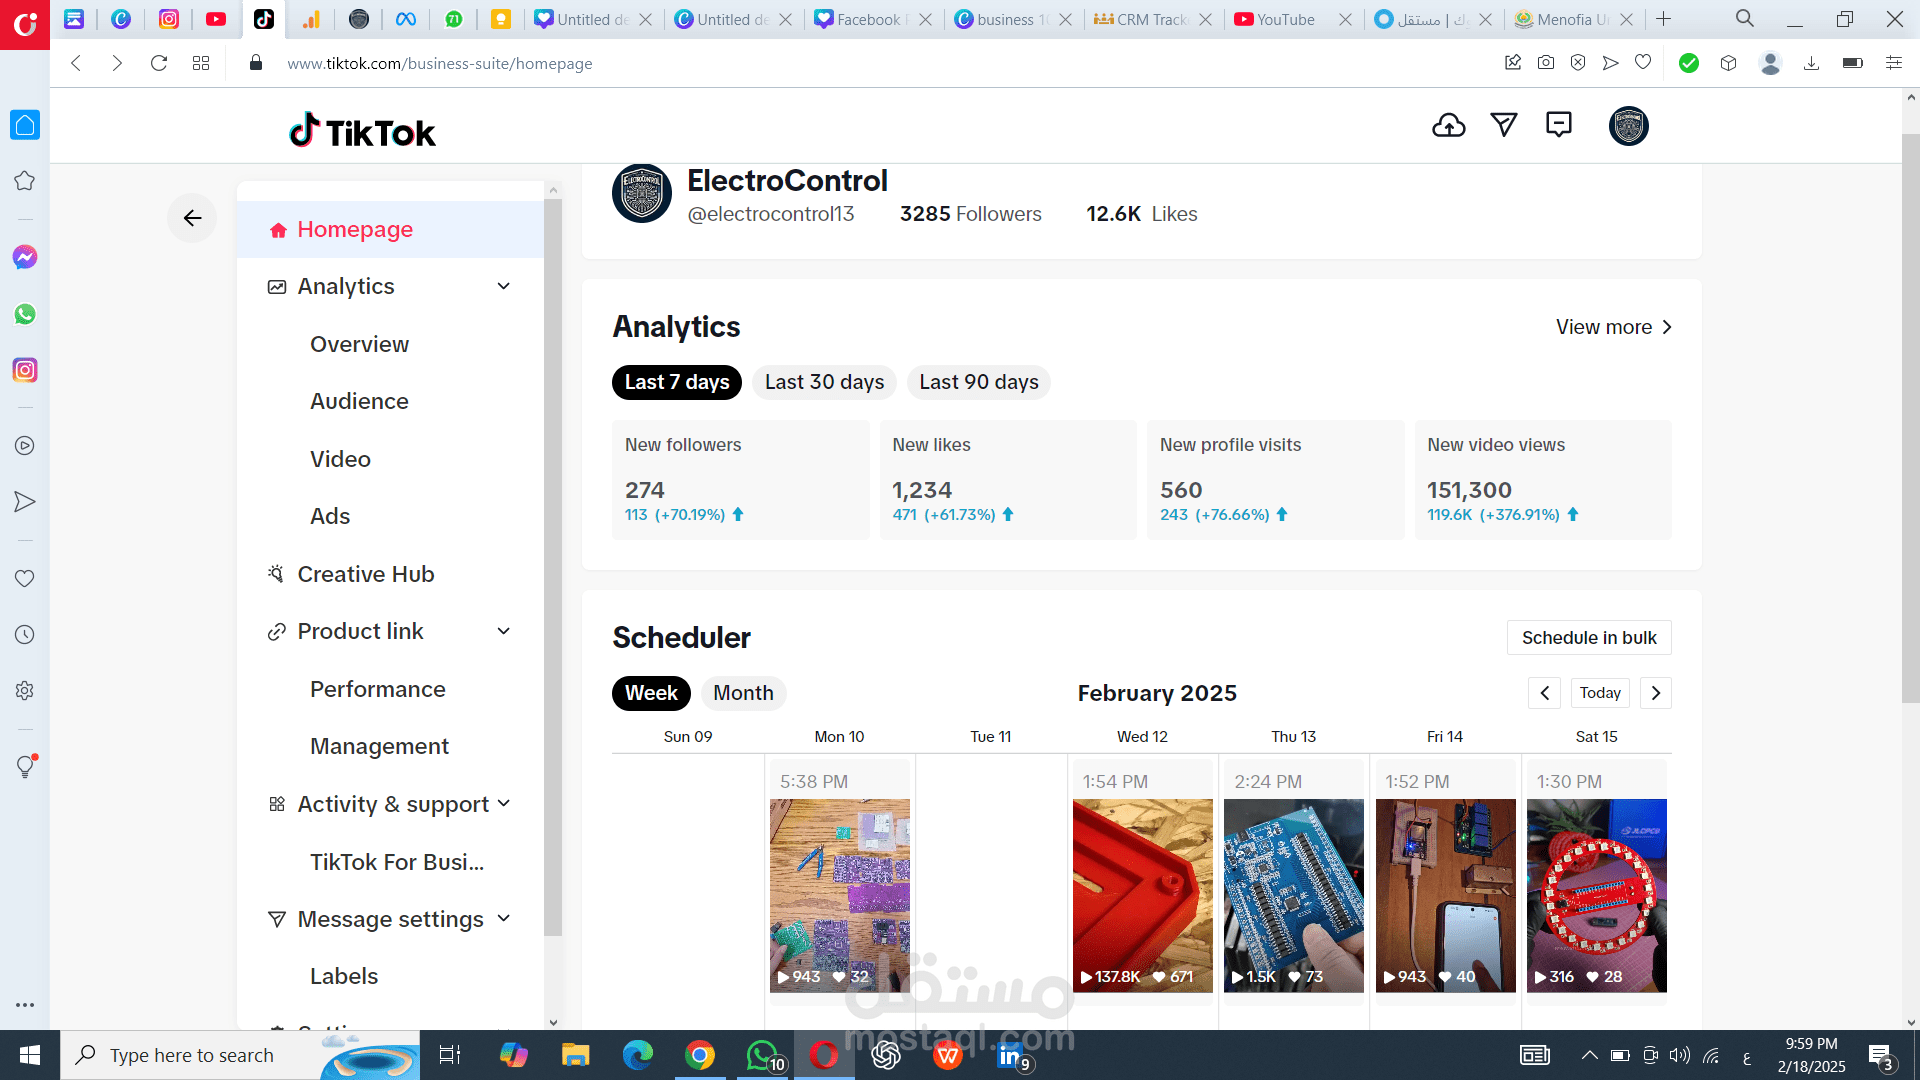
Task: Open WhatsApp in browser sidebar
Action: coord(25,314)
